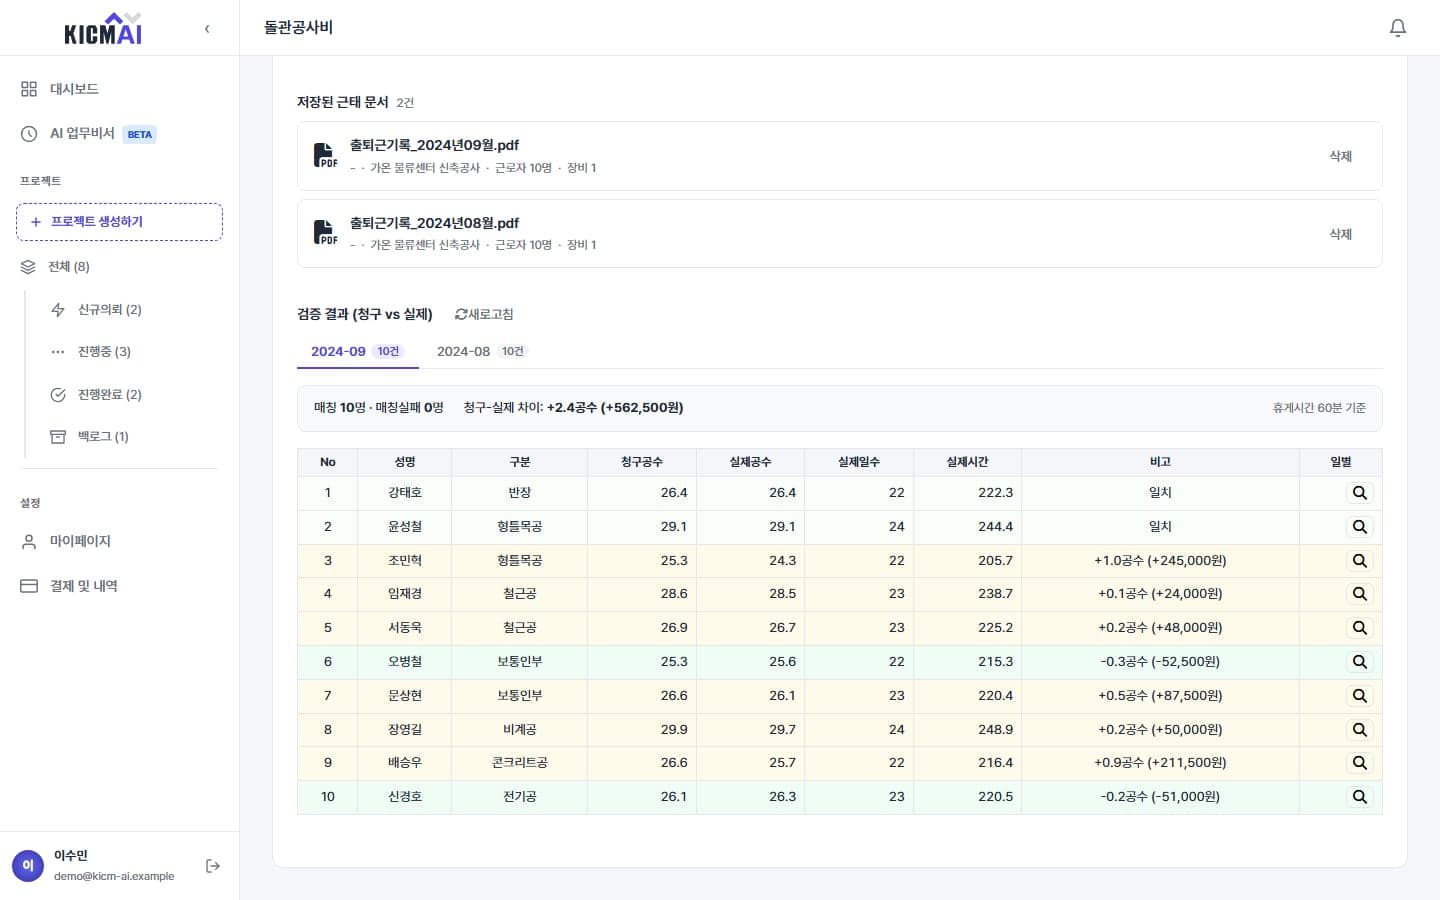The height and width of the screenshot is (900, 1440).
Task: Click the +1.0공수 (+245,000원) remark cell
Action: 1160,561
